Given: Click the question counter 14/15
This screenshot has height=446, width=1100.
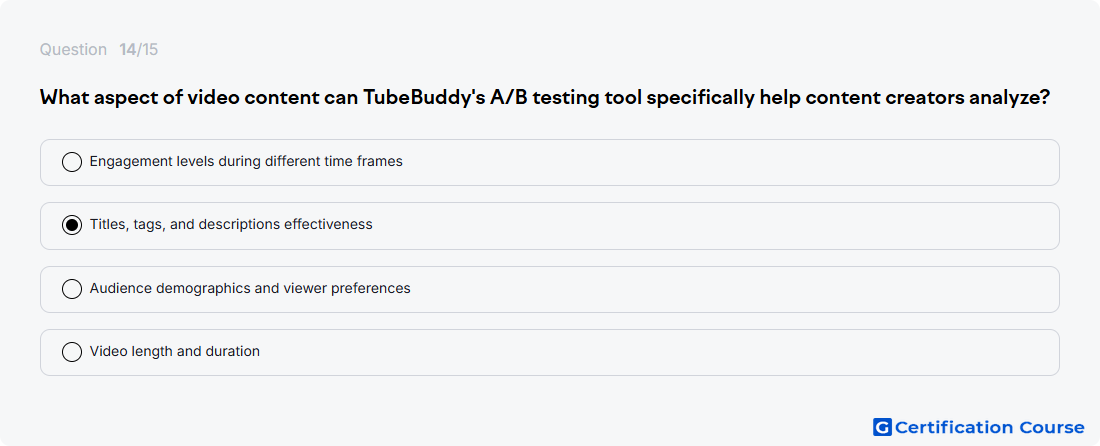Looking at the screenshot, I should [x=138, y=50].
